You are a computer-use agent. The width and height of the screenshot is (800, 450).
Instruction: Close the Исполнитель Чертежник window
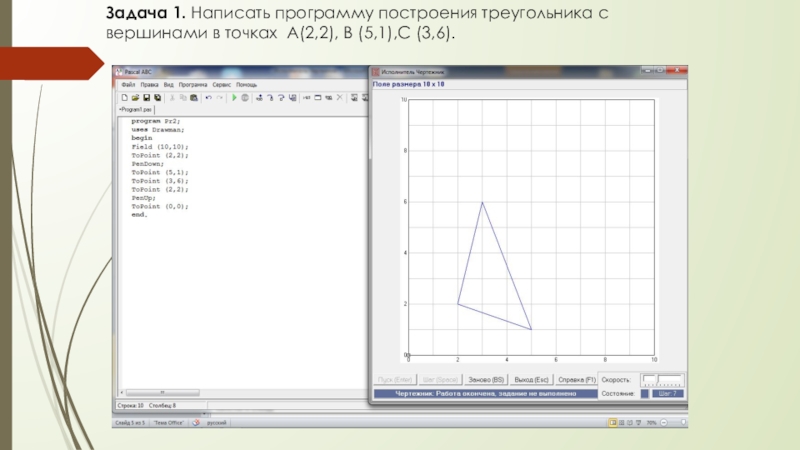(677, 70)
